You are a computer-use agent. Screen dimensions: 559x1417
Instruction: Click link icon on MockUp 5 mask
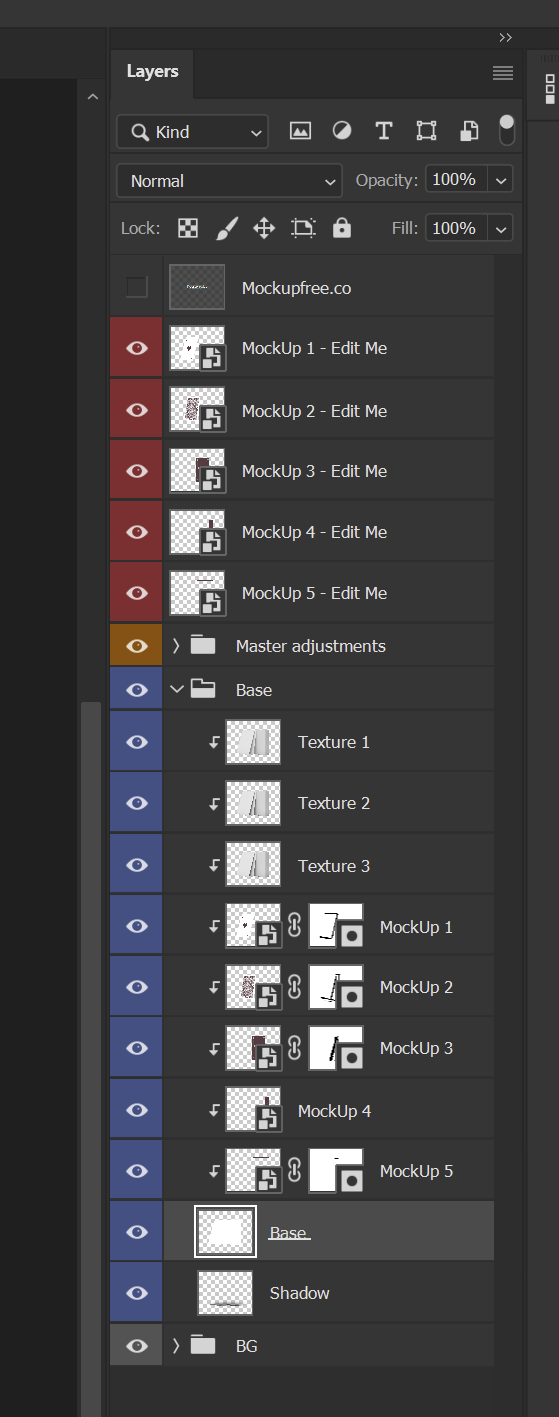click(x=295, y=1171)
